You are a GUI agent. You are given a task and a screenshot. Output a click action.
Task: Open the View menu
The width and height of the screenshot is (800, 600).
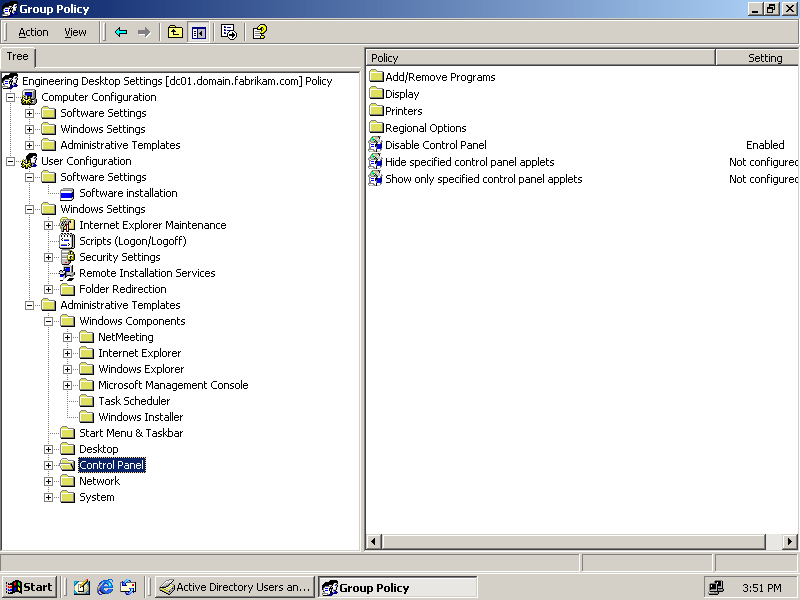(x=75, y=32)
